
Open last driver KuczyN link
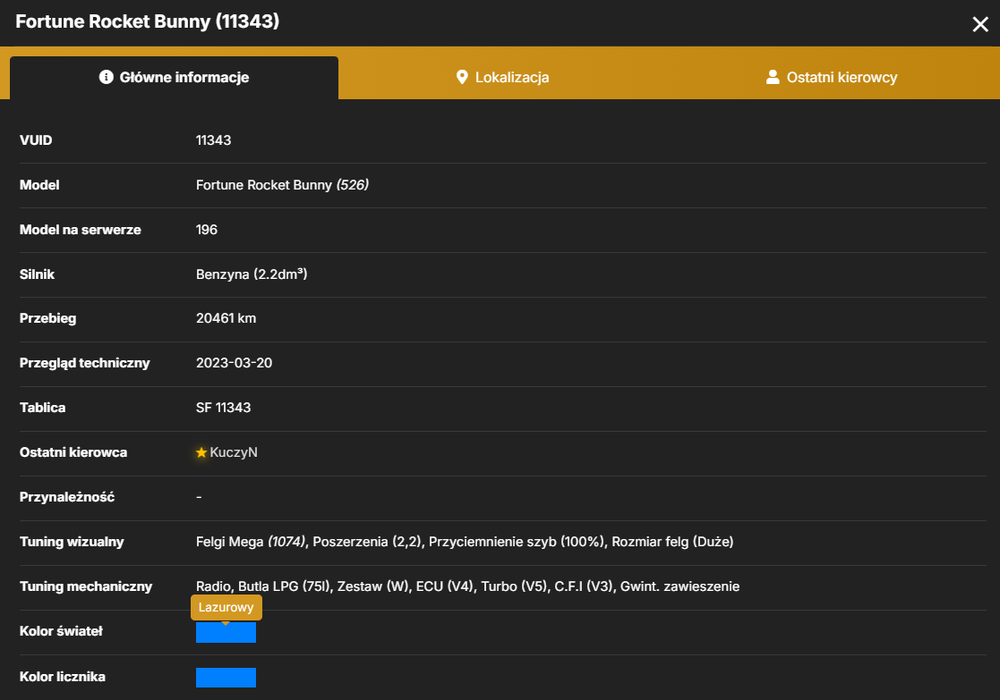(233, 452)
